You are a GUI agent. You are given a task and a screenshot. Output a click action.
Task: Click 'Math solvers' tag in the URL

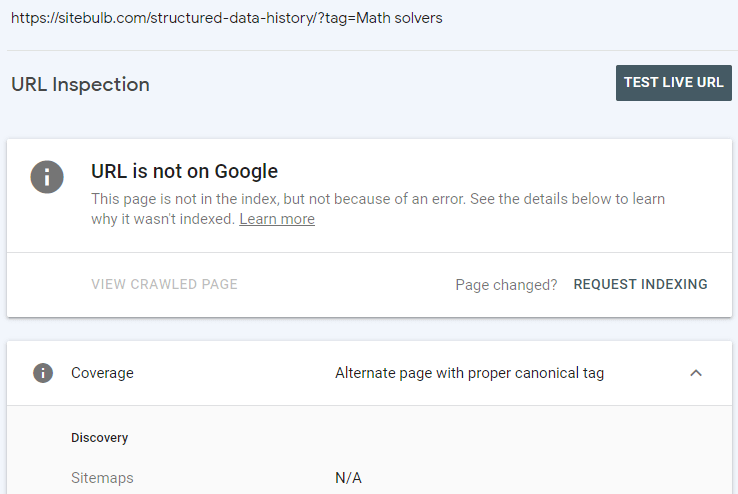tap(400, 18)
